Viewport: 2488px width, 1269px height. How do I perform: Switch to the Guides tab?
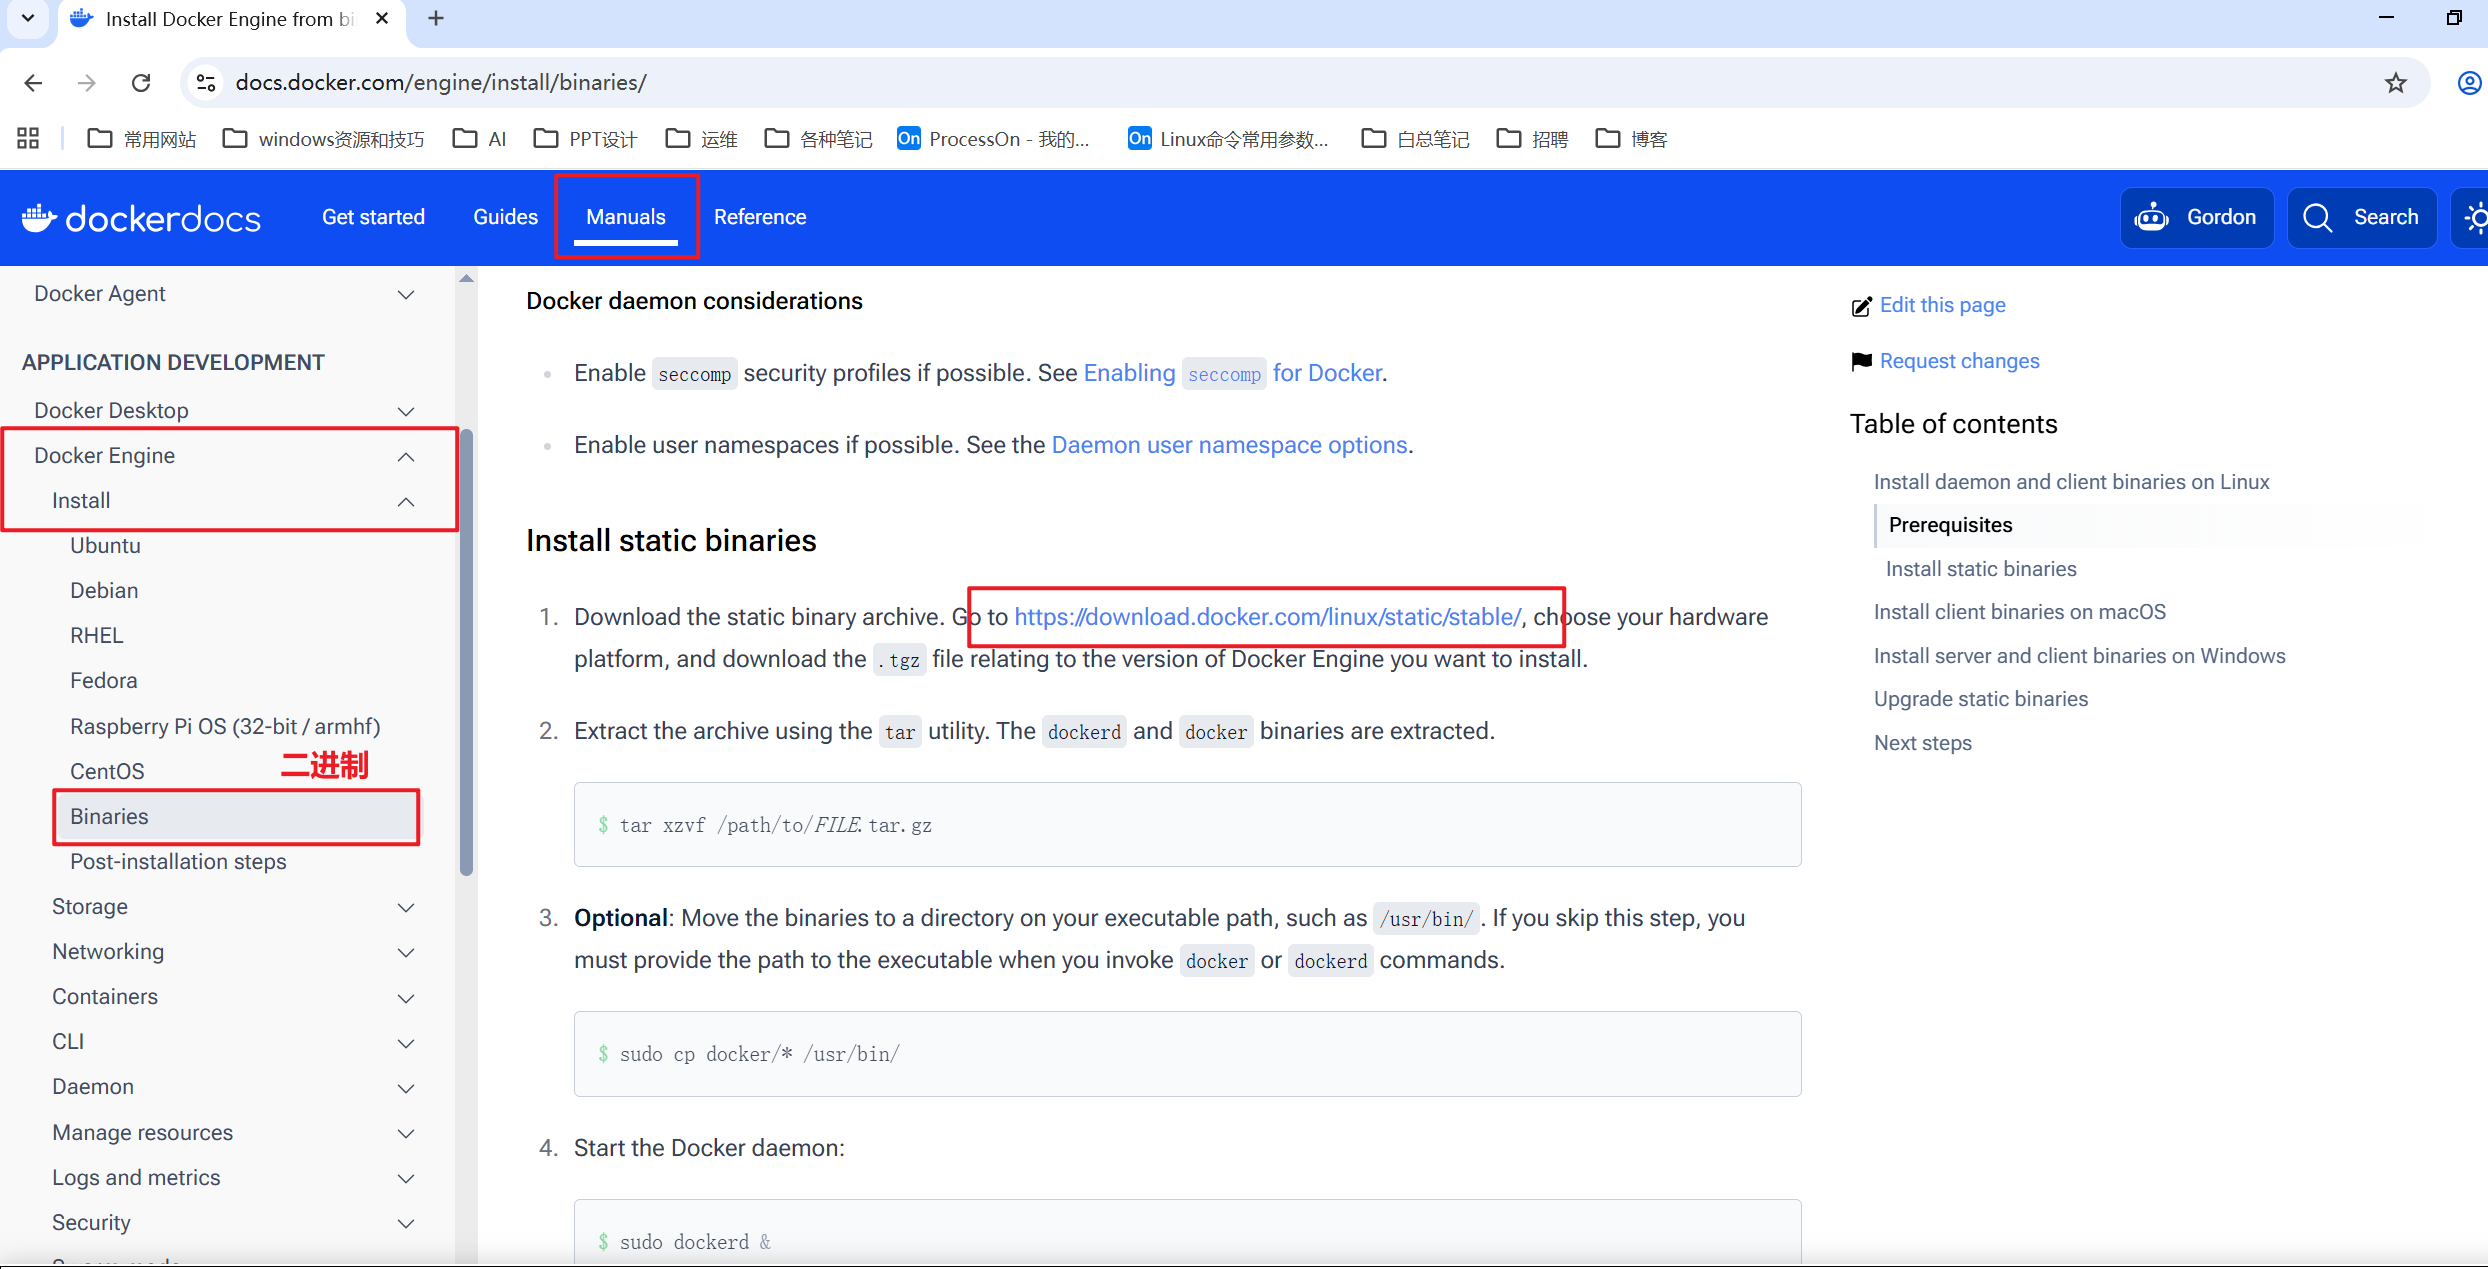pyautogui.click(x=505, y=217)
